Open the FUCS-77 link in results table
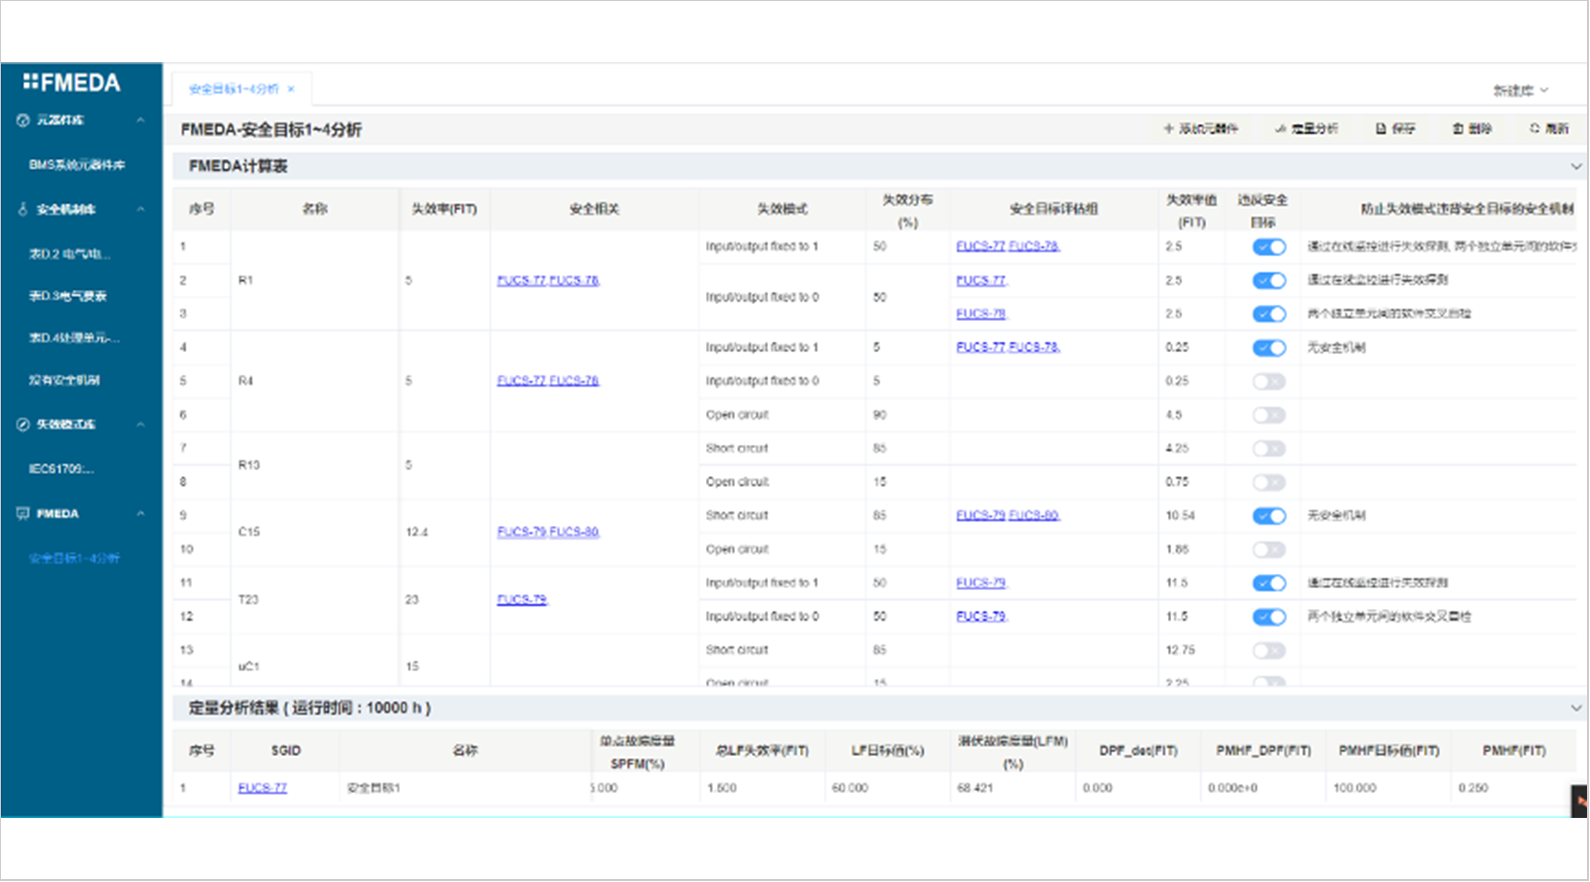 coord(262,788)
